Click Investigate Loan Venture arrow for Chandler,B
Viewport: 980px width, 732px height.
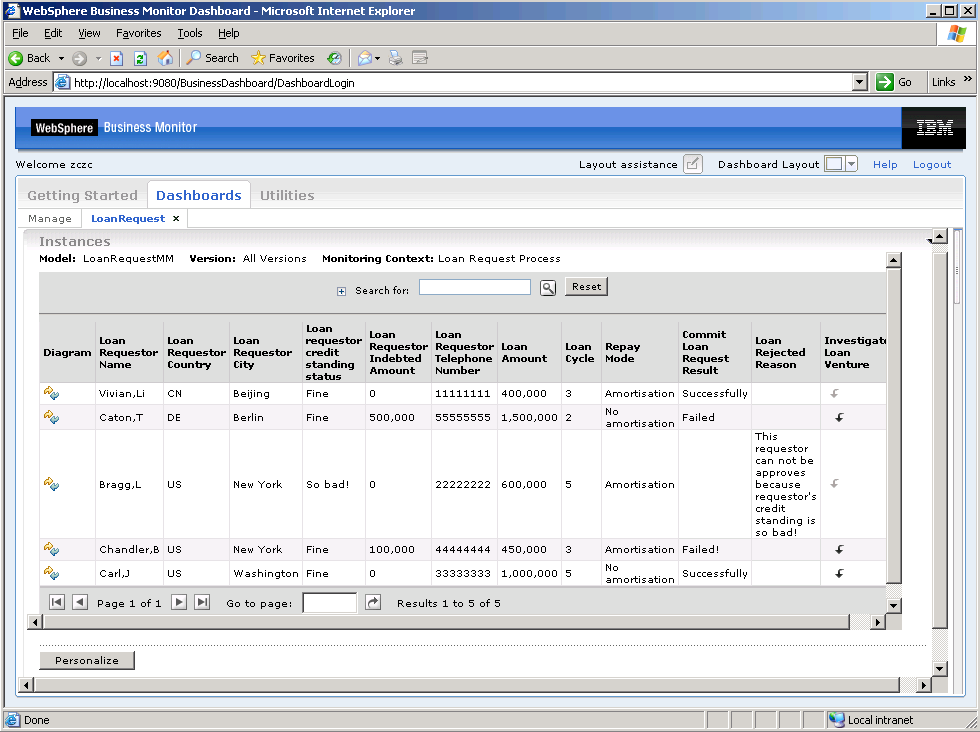click(x=839, y=549)
